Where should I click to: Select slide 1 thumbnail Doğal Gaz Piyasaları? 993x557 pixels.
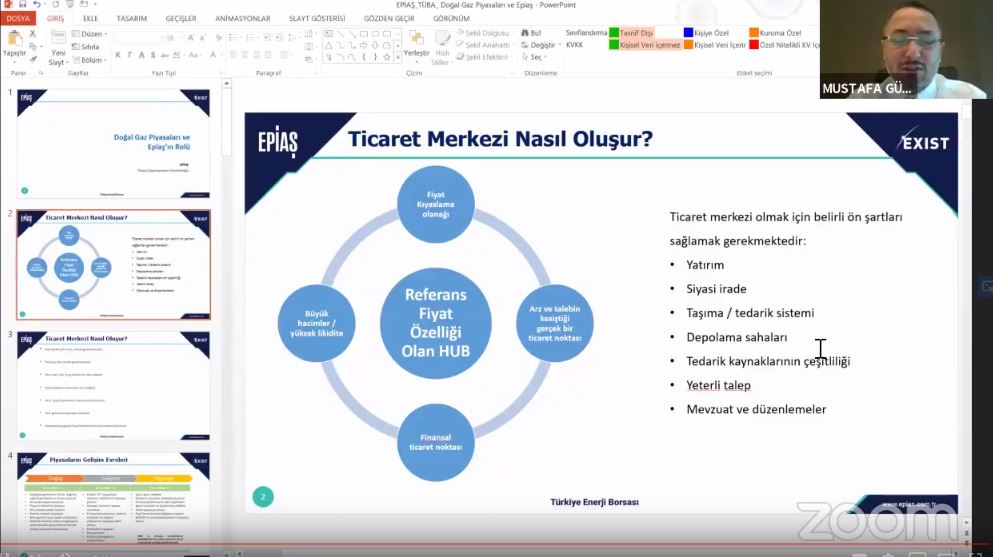coord(113,143)
